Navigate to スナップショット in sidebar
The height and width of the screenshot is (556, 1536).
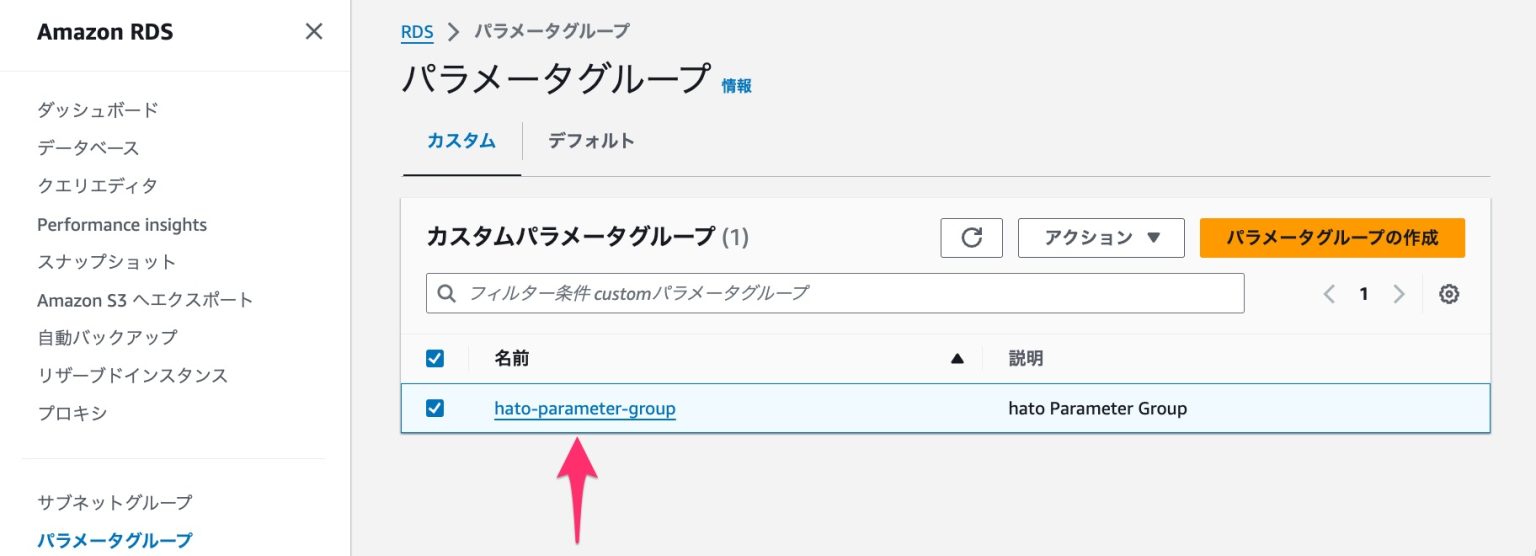(107, 262)
